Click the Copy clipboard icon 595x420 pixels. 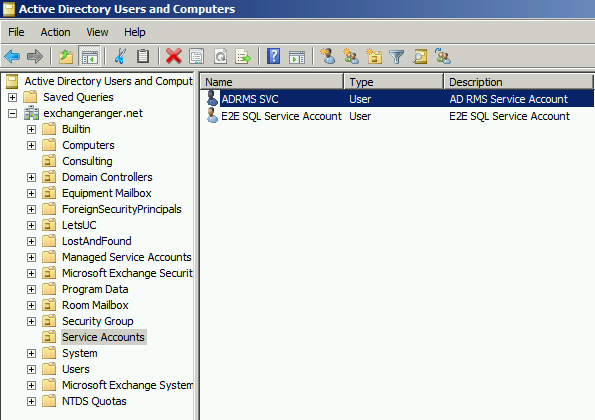tap(143, 57)
